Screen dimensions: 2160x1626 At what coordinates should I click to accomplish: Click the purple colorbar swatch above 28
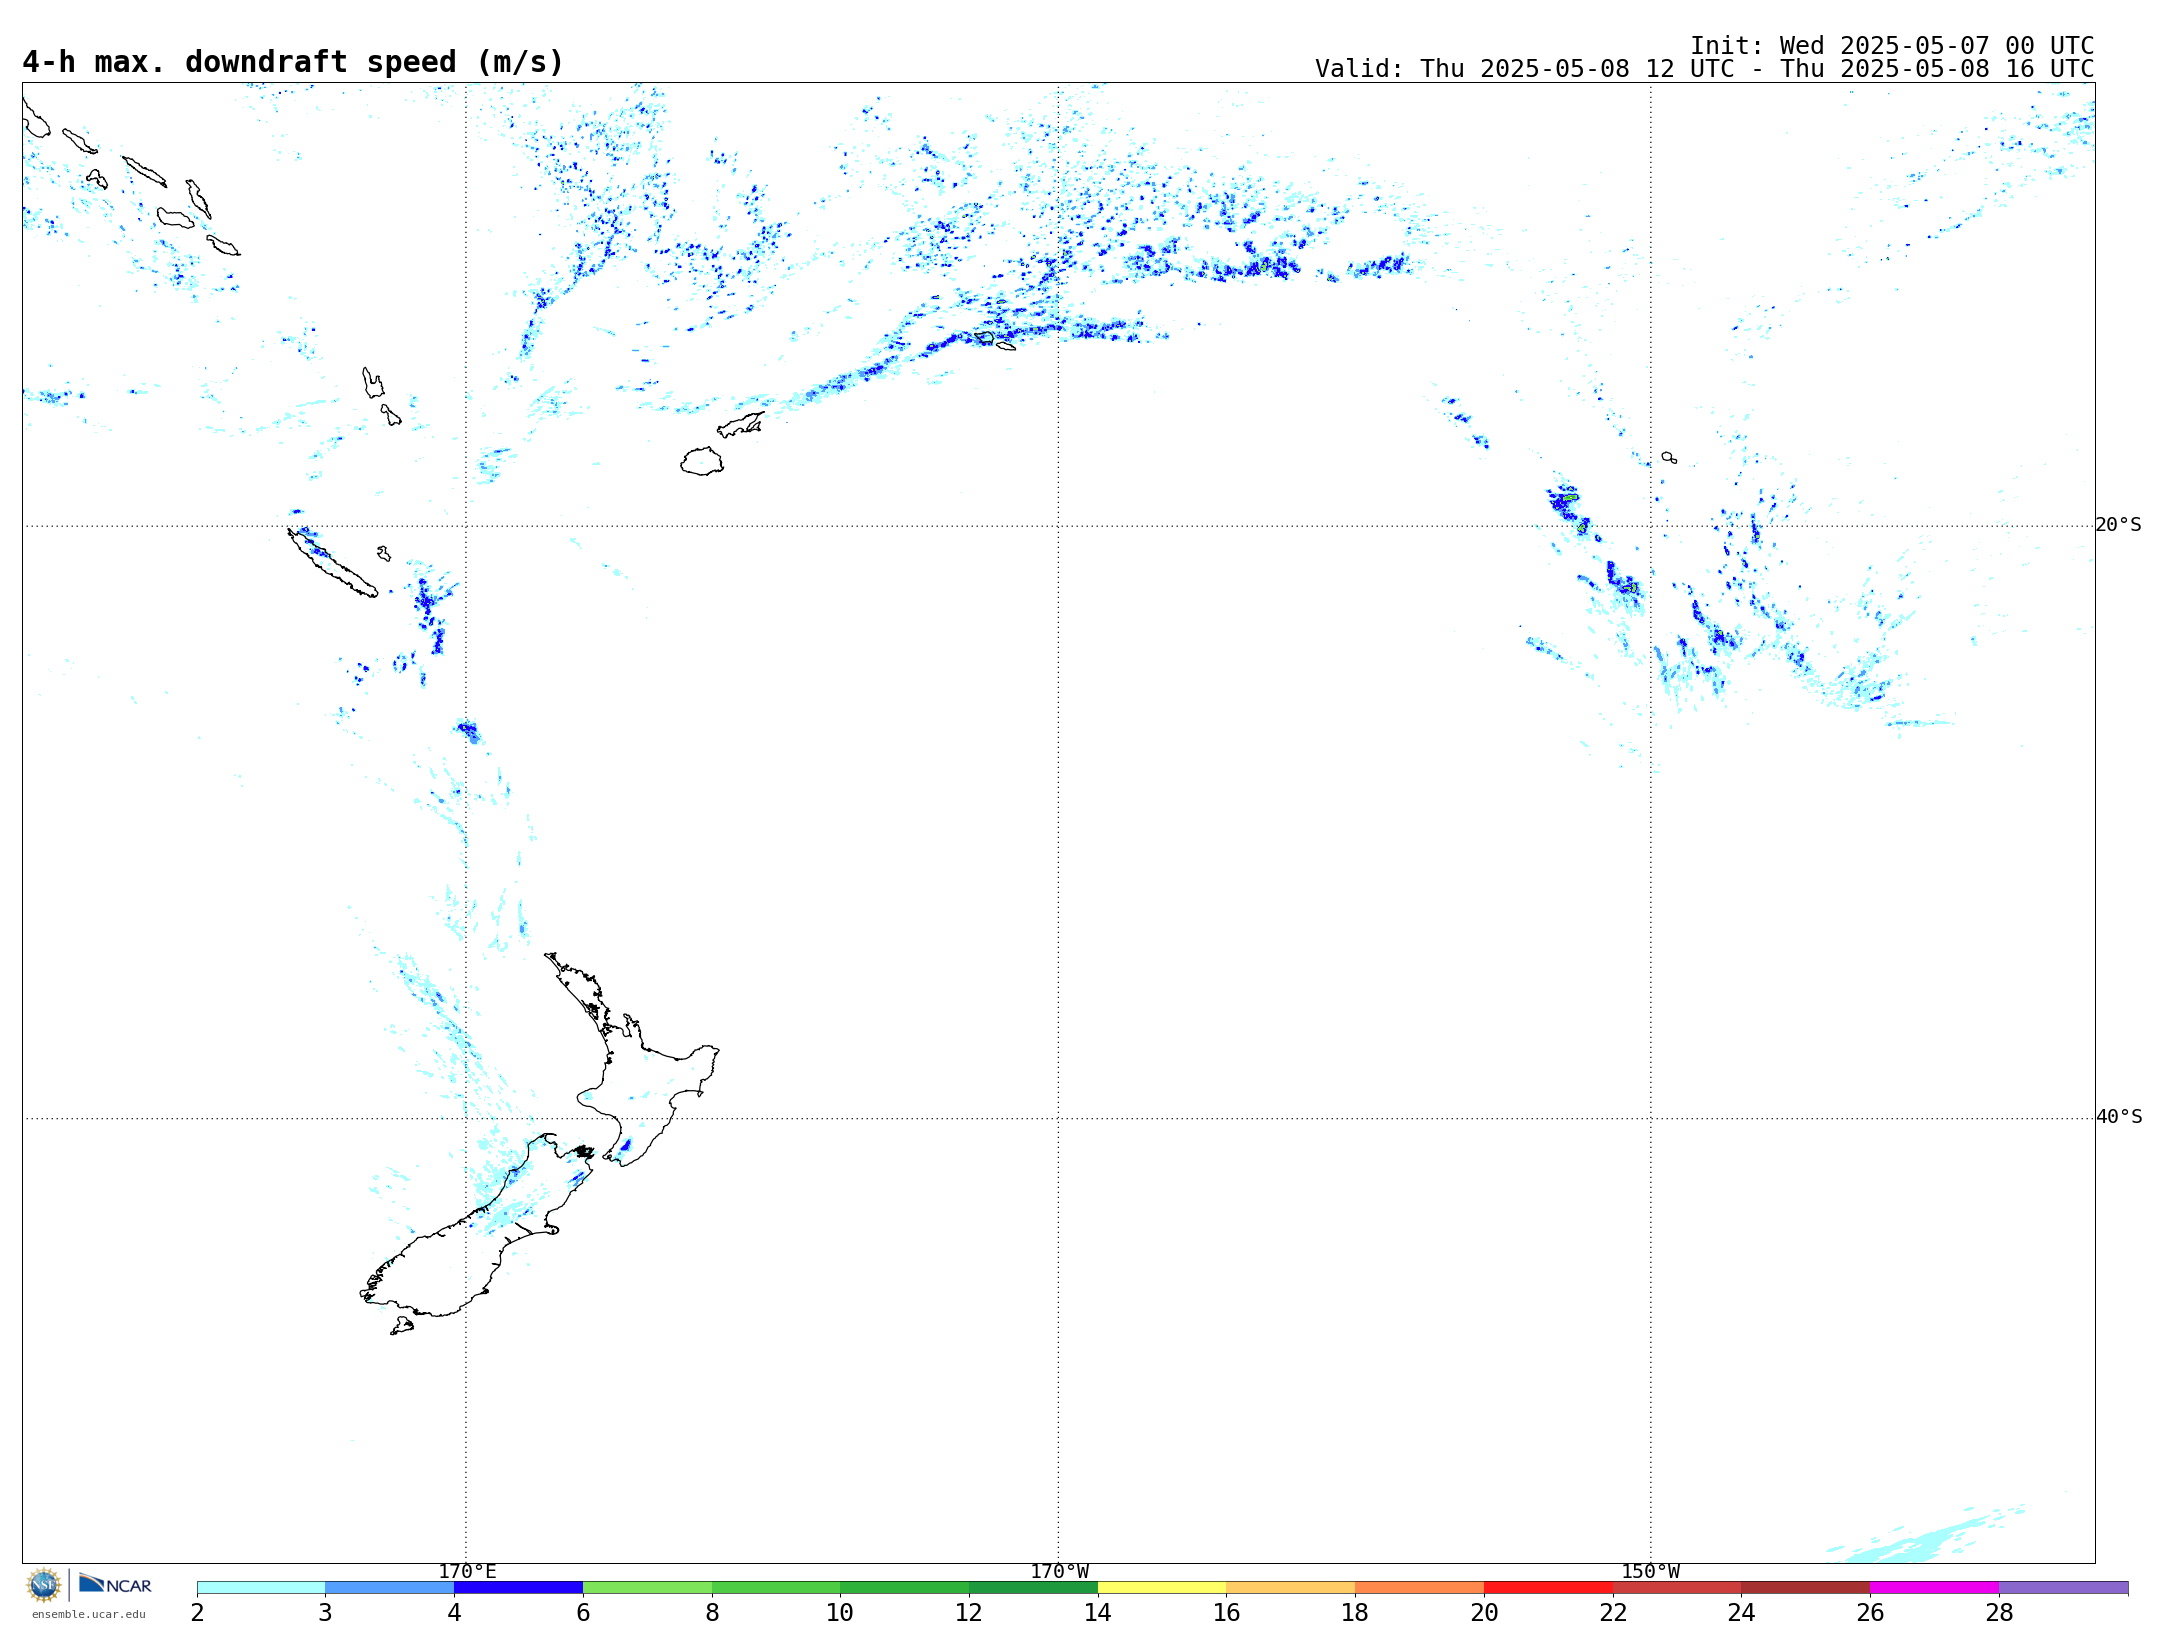2063,1588
